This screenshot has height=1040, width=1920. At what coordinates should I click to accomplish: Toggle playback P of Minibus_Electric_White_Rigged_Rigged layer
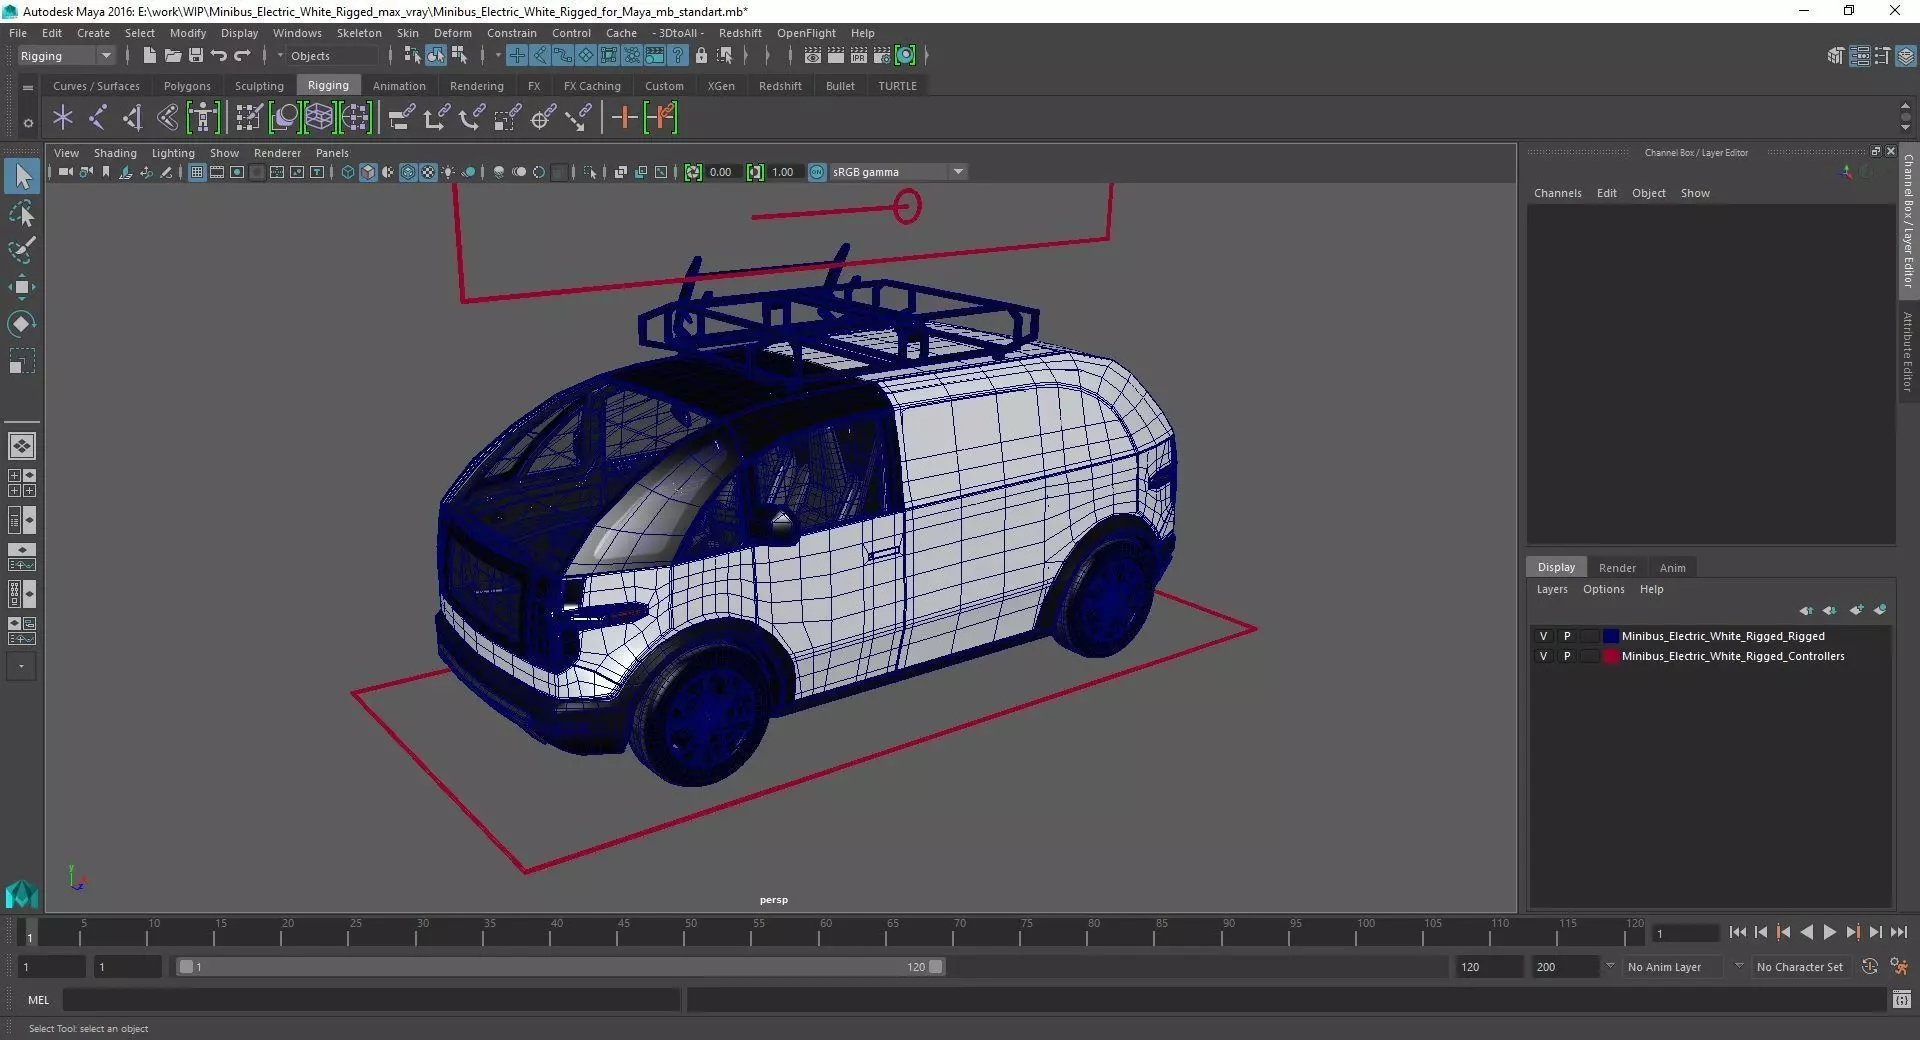(x=1567, y=636)
